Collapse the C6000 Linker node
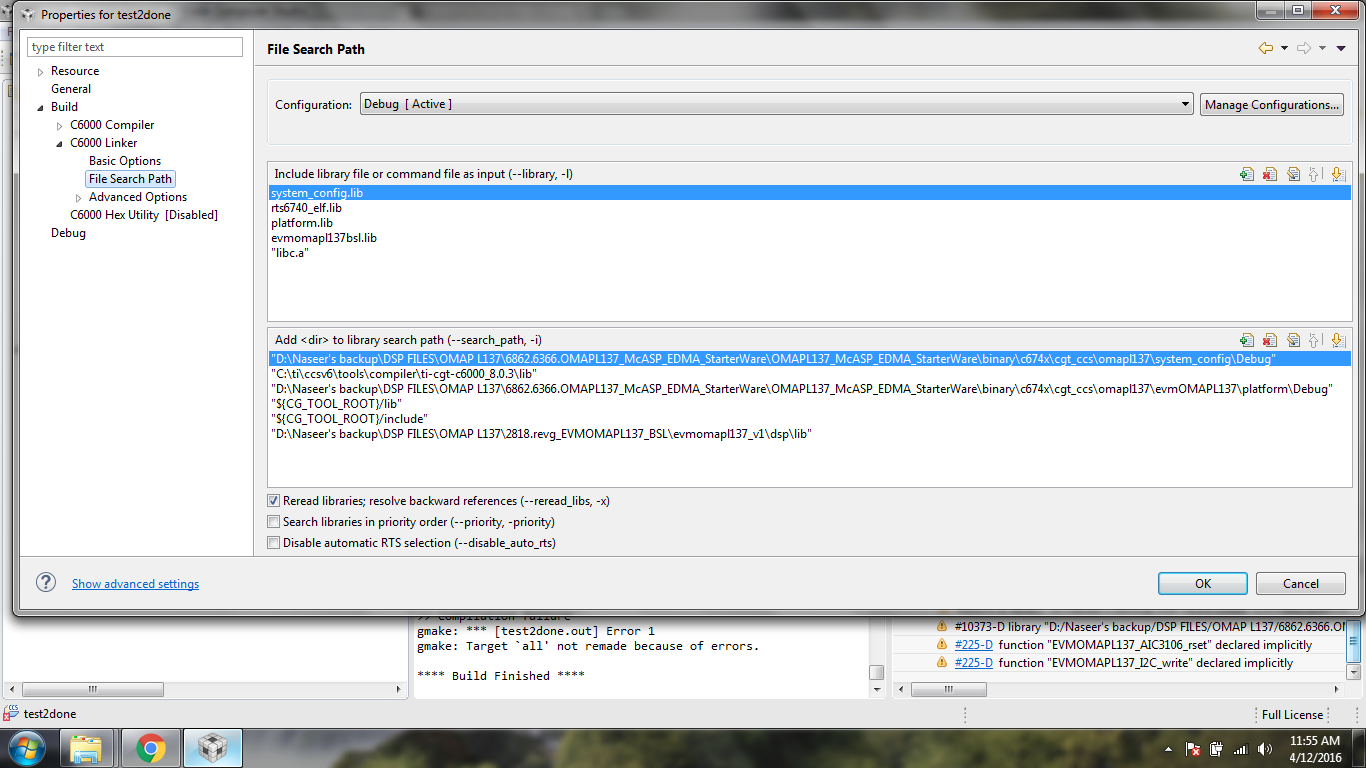 coord(60,143)
